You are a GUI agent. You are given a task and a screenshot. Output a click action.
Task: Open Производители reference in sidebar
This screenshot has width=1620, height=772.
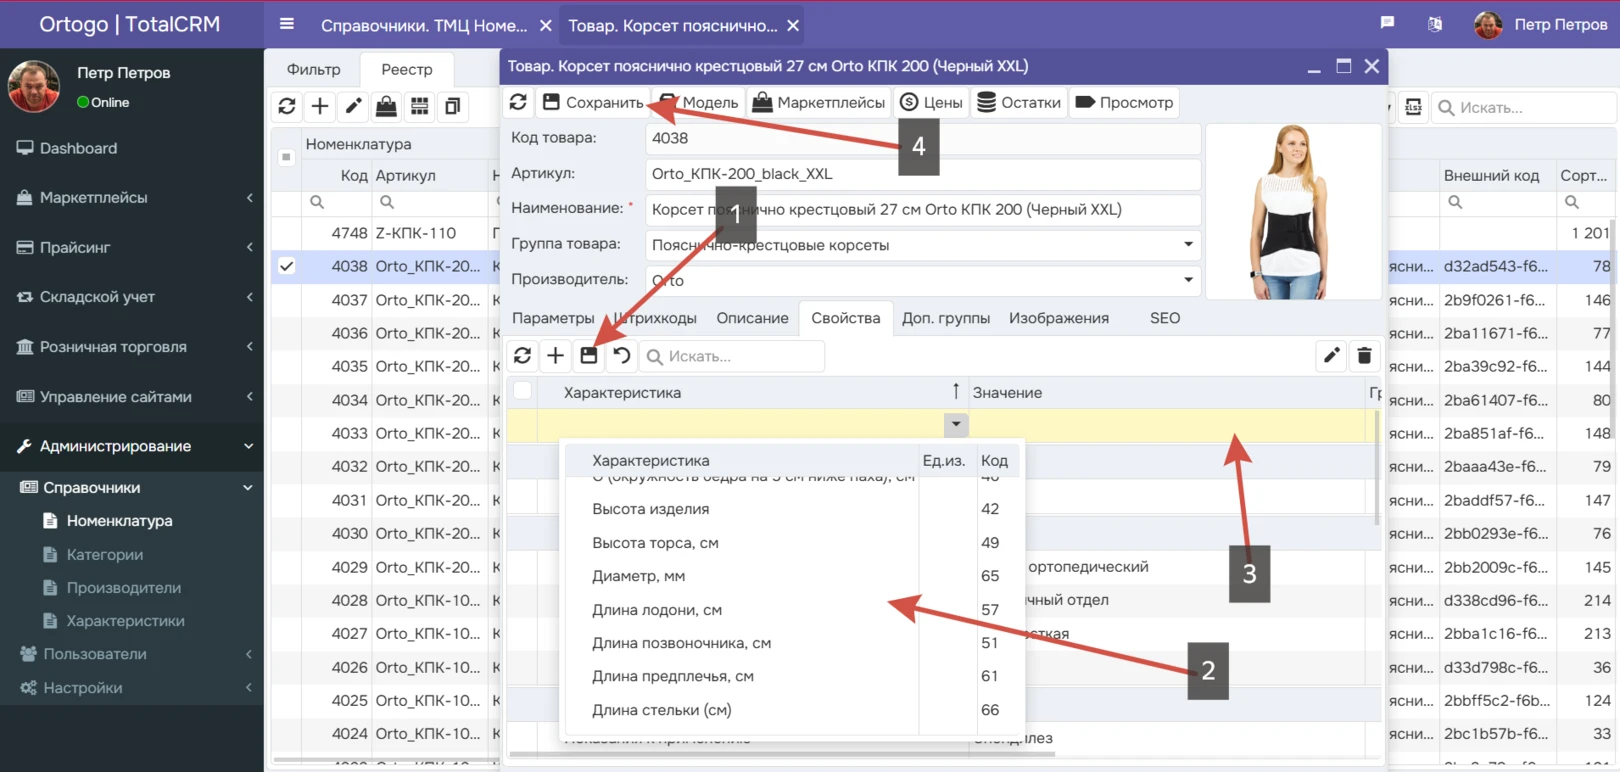(x=123, y=587)
